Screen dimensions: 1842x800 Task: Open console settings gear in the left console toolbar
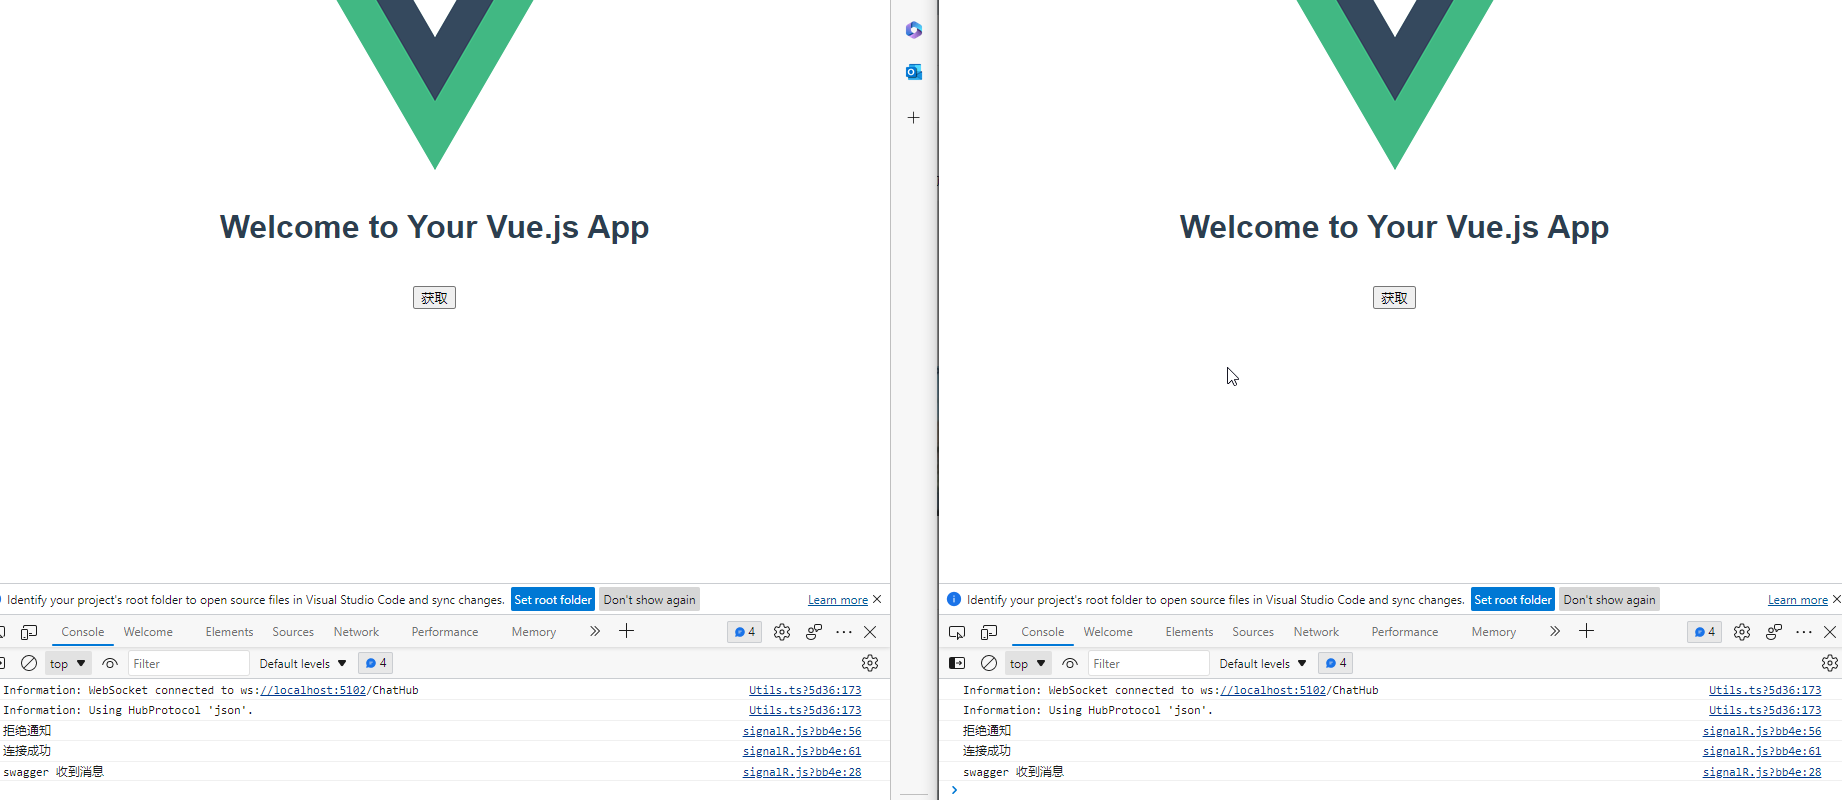point(870,663)
